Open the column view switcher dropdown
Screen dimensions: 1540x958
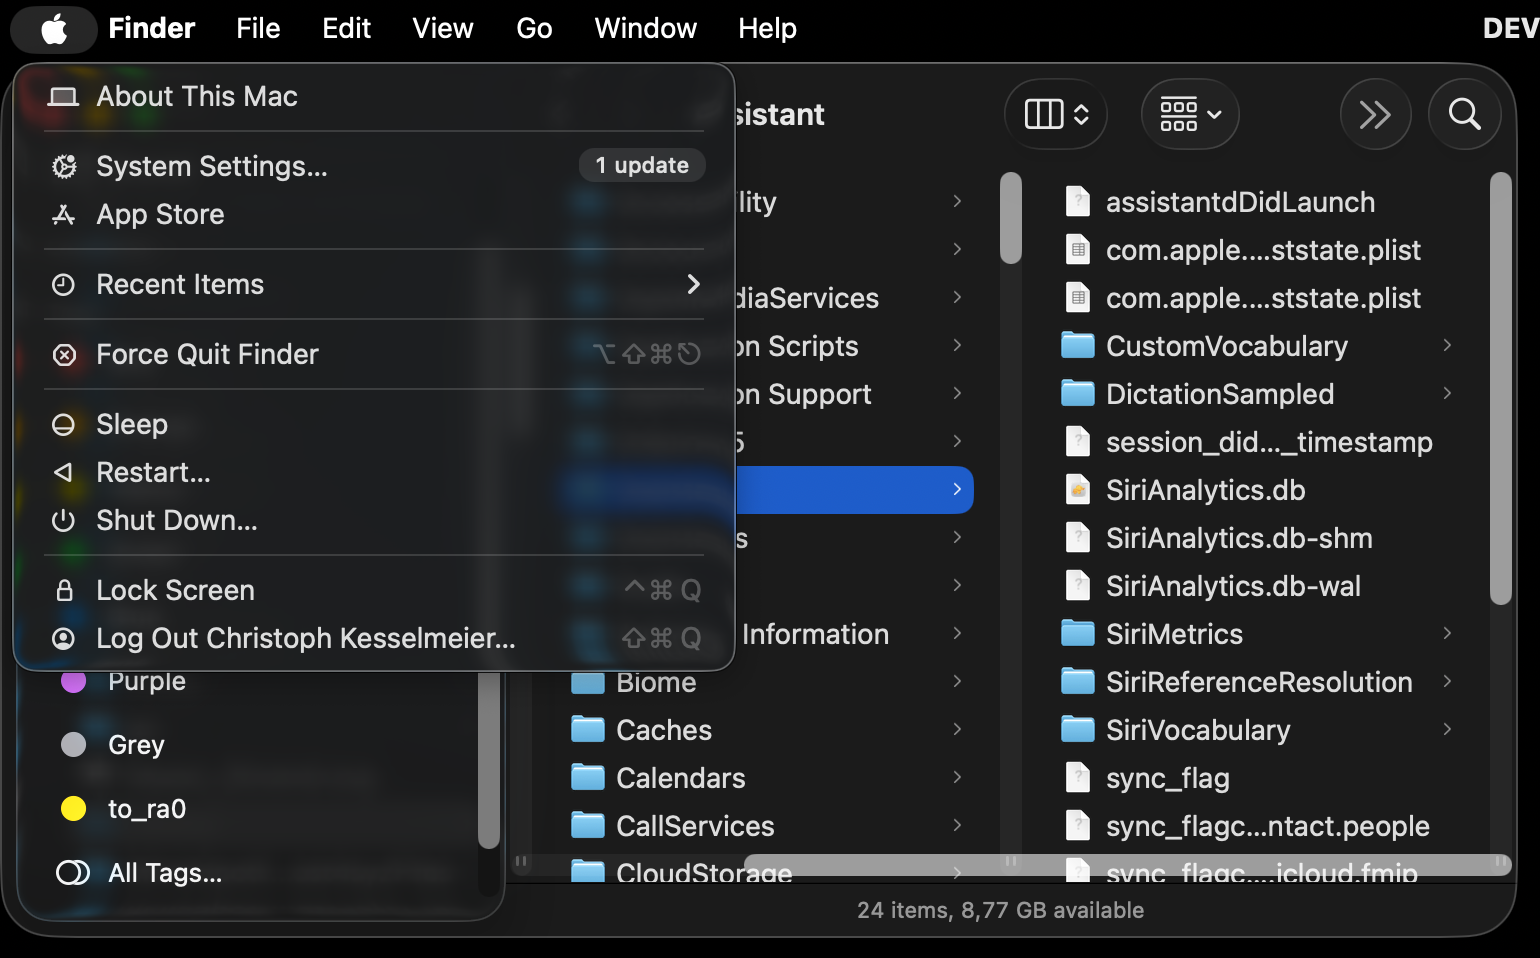tap(1056, 114)
